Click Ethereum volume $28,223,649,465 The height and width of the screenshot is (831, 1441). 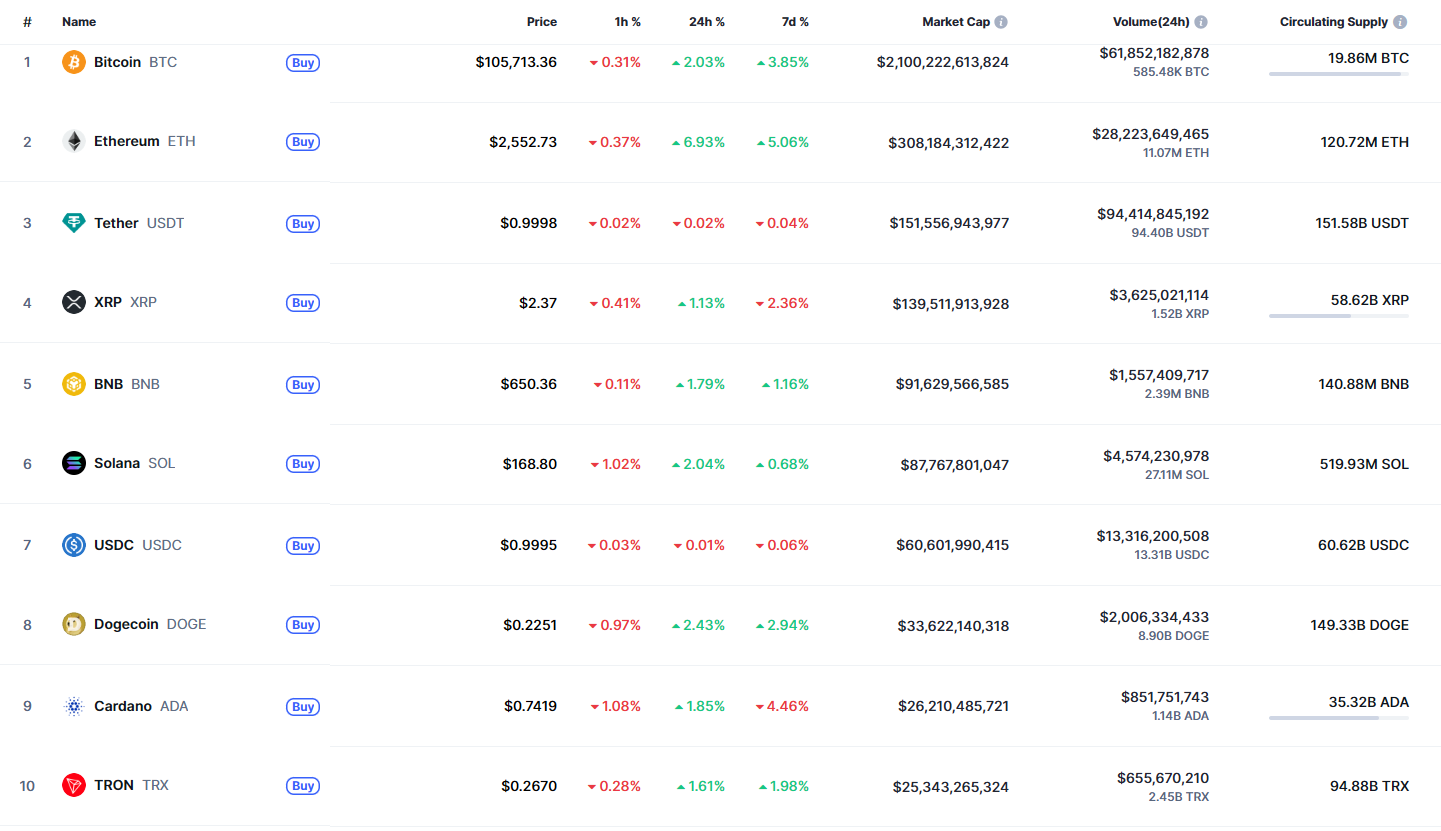1151,133
